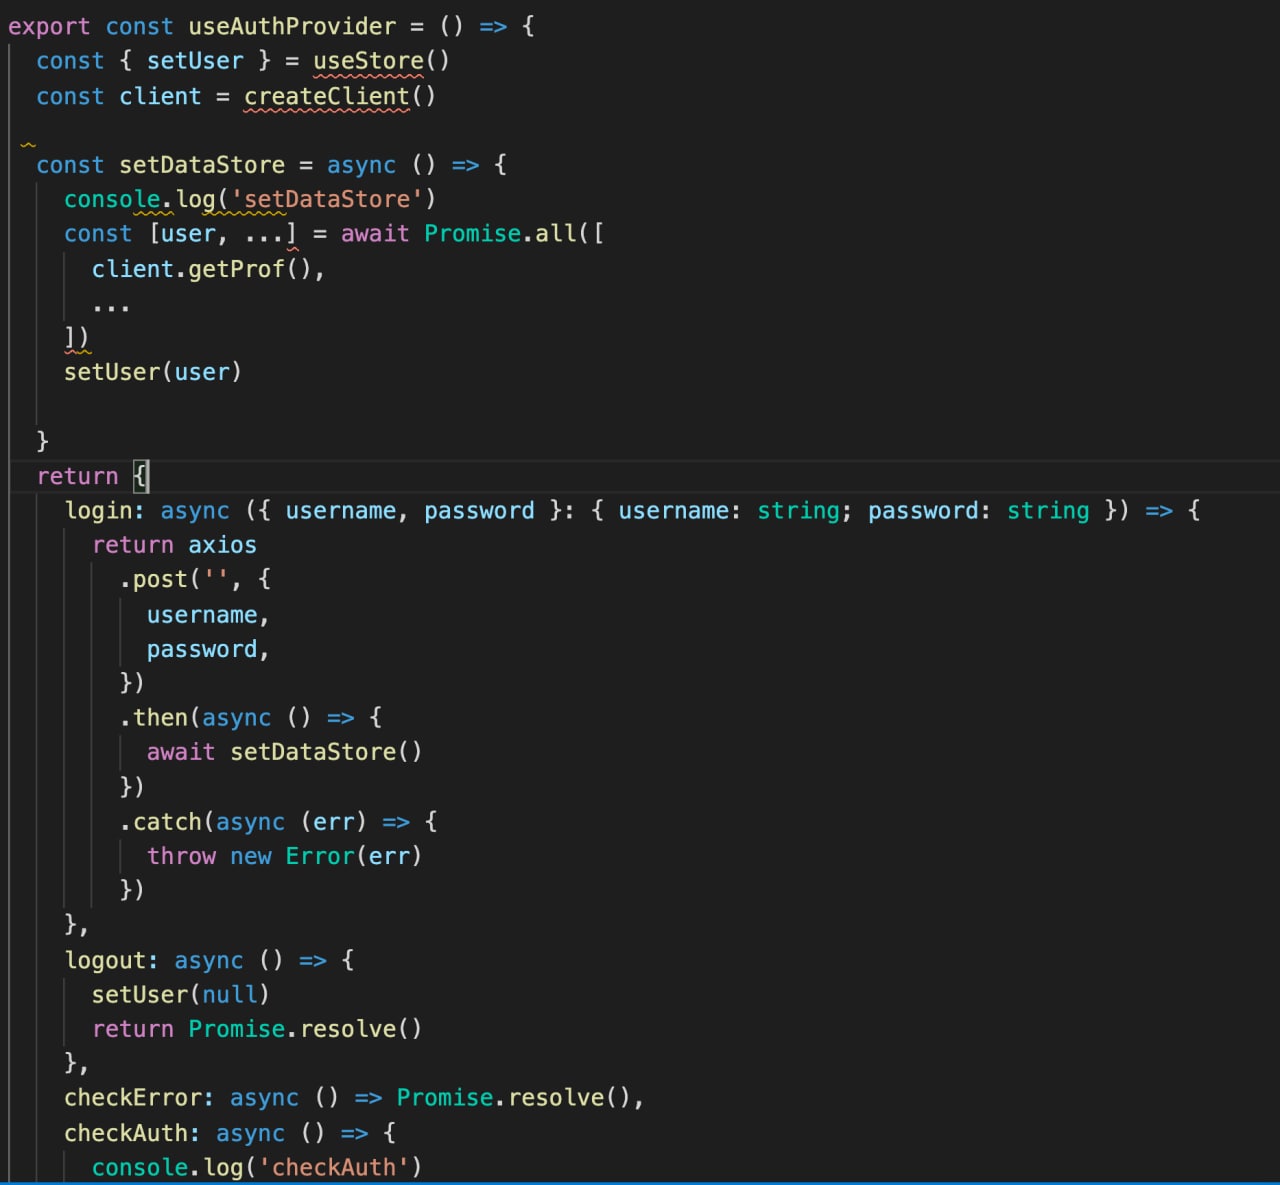Click the Error constructor name

click(320, 856)
